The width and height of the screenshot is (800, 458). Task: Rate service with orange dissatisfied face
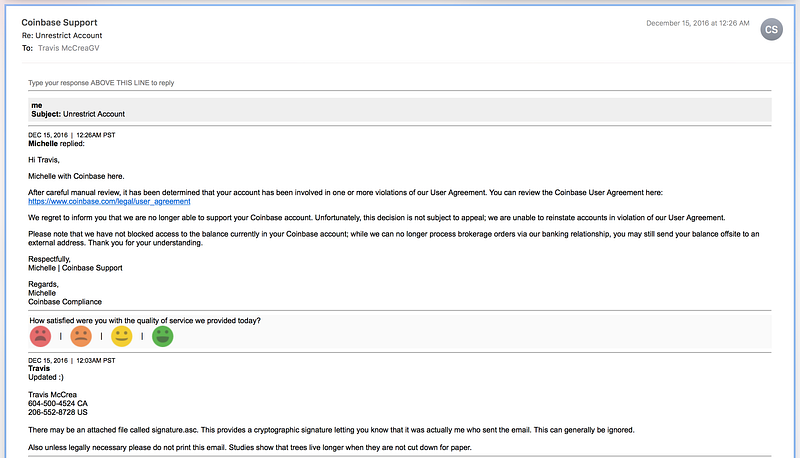[x=81, y=337]
